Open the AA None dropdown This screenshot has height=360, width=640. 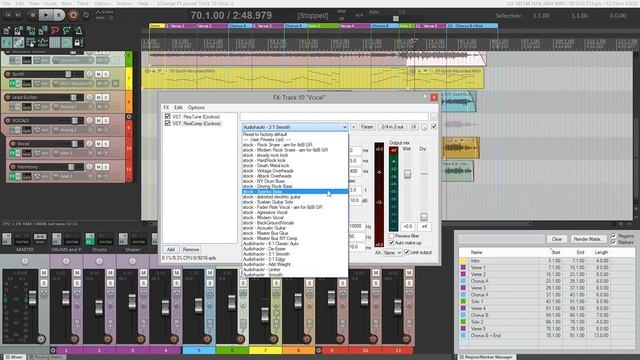[392, 253]
